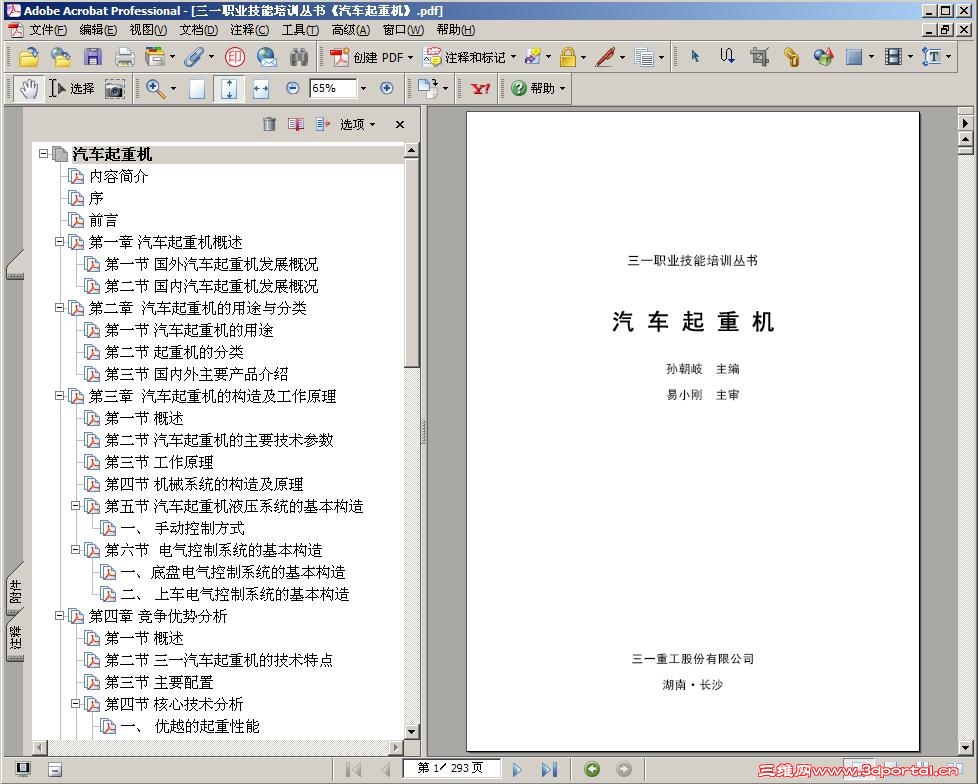
Task: Open the zoom percentage dropdown
Action: coord(363,88)
